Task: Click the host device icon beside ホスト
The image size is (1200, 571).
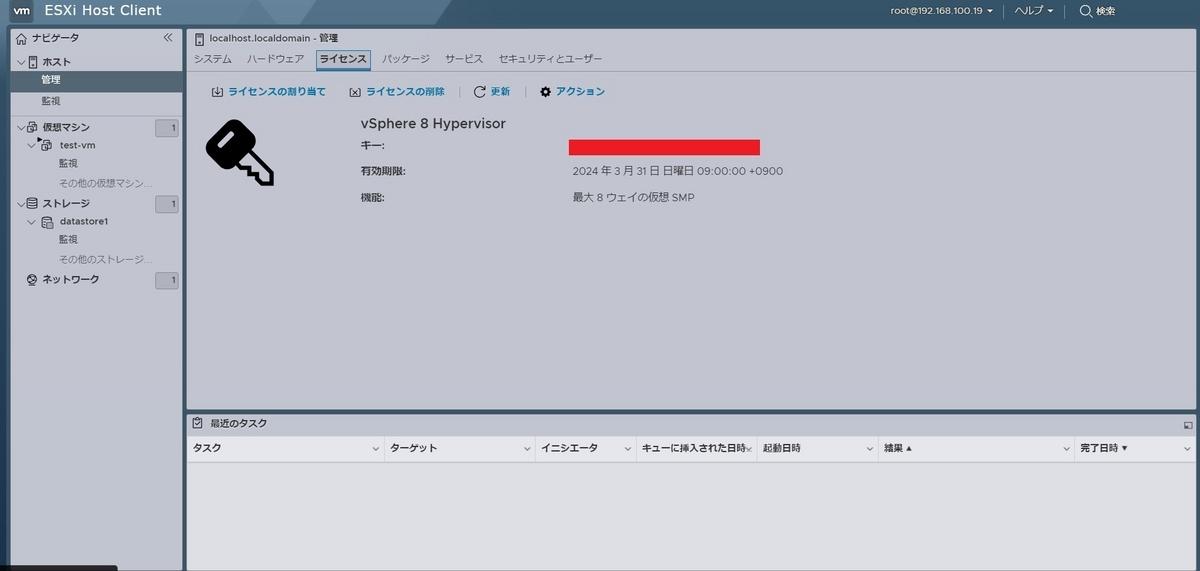Action: click(33, 62)
